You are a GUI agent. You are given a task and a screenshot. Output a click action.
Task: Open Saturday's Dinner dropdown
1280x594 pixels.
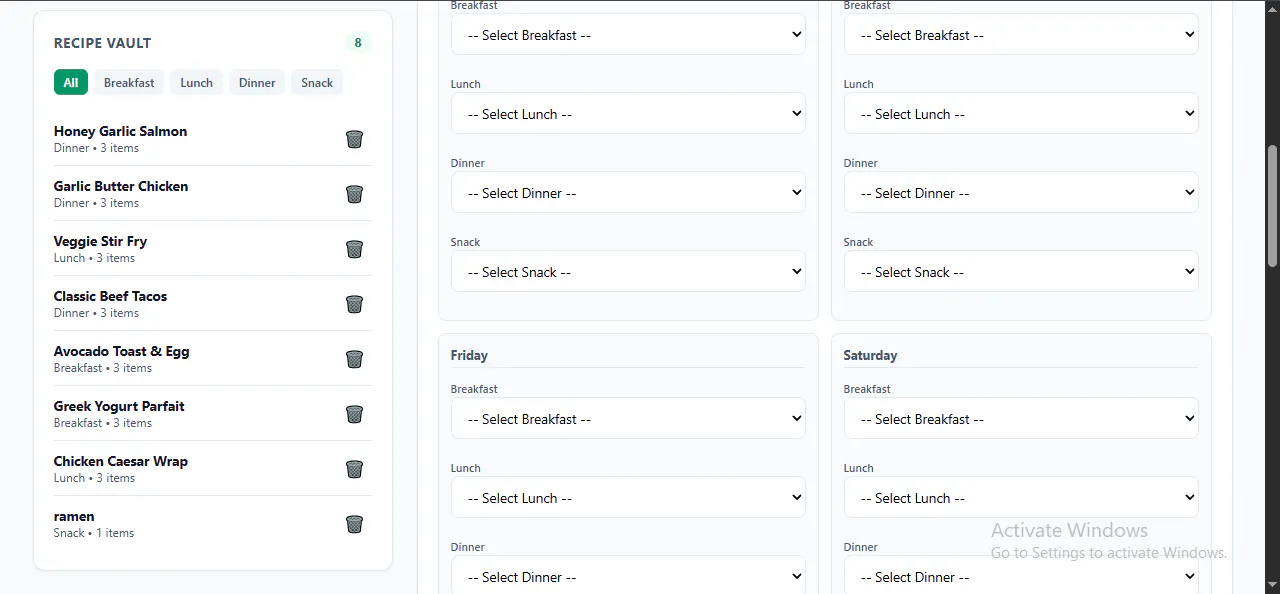1021,575
